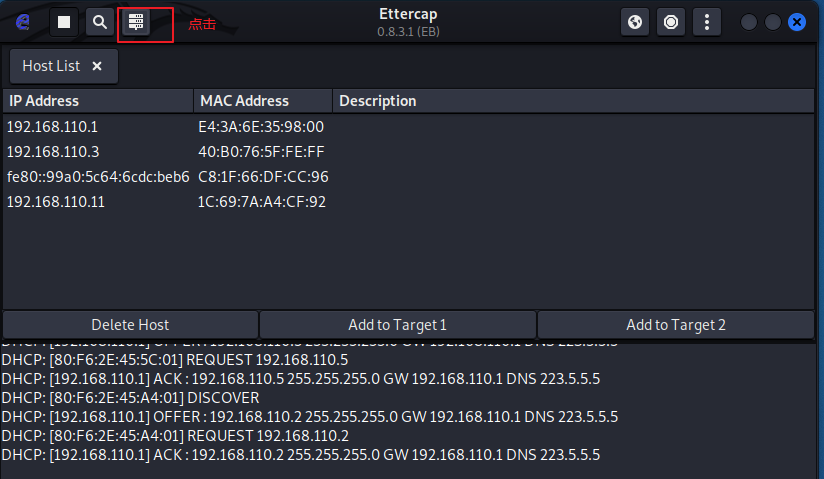Click Add to Target 2

point(676,325)
